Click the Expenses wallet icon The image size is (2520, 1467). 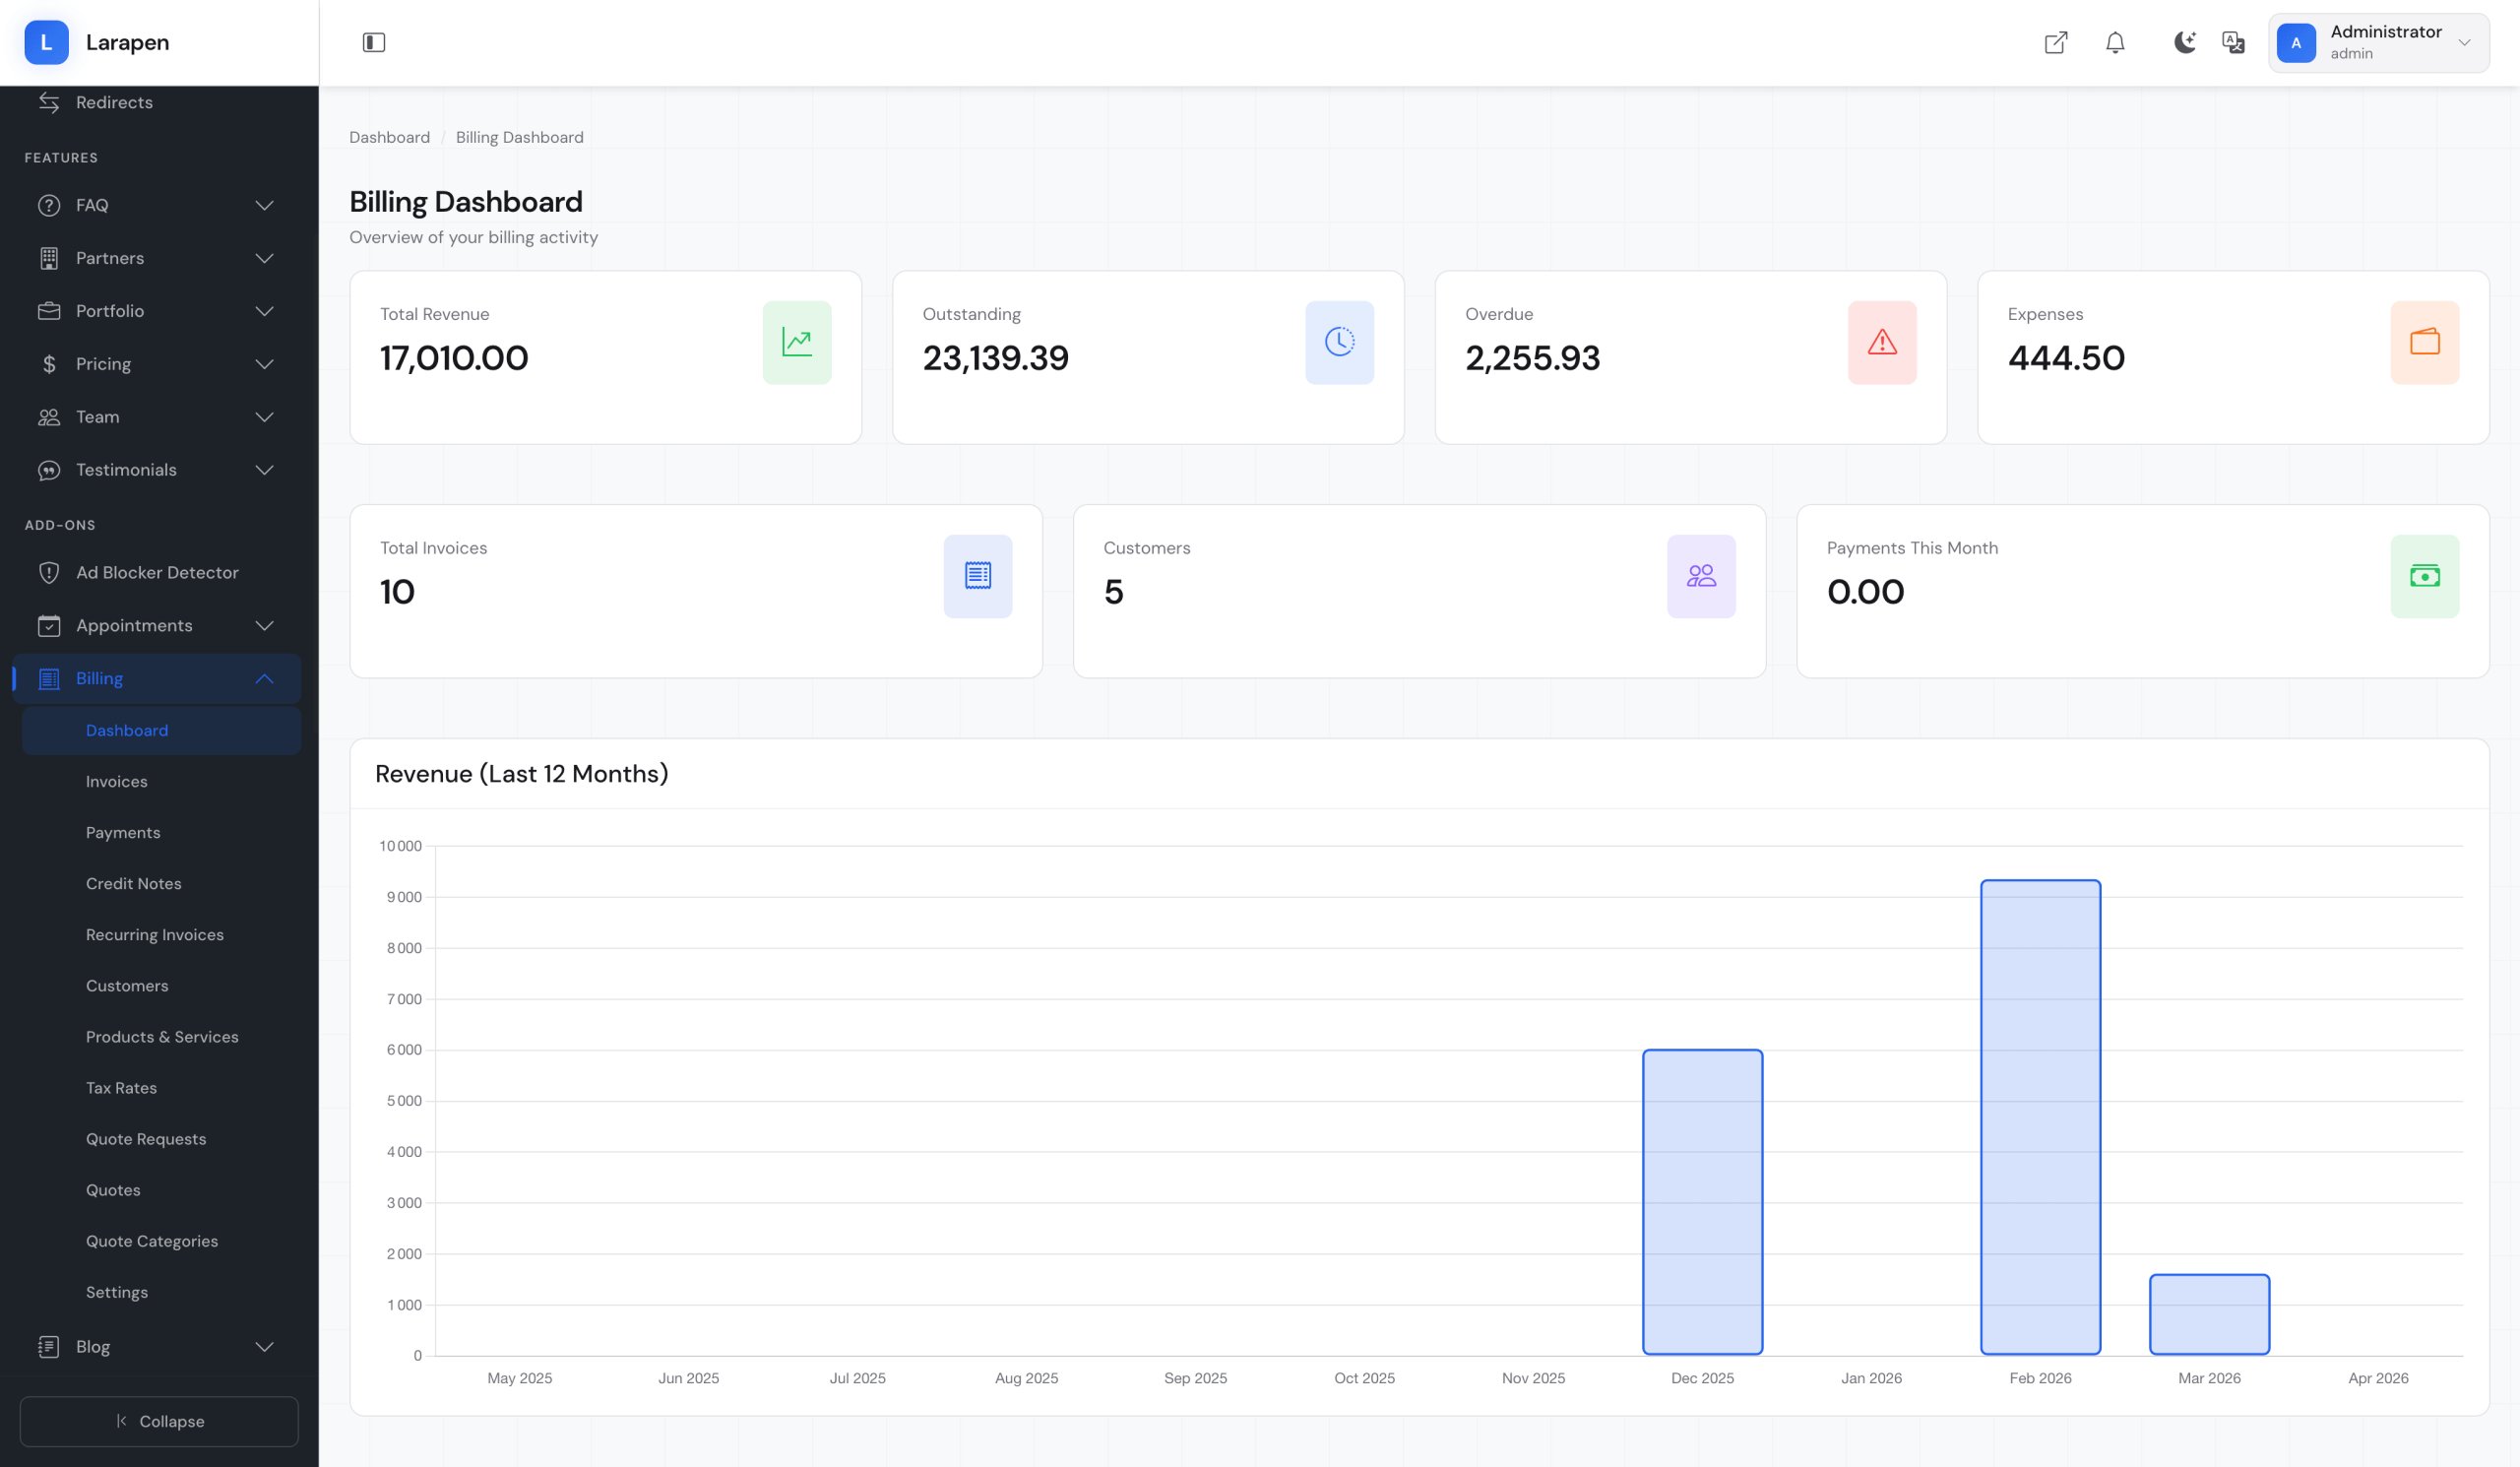[2424, 342]
